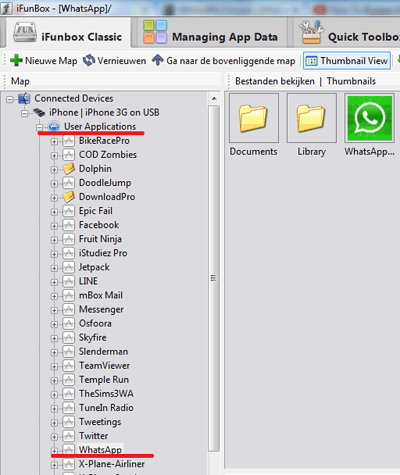Toggle the Thumbnail View button
The image size is (400, 475).
[347, 61]
